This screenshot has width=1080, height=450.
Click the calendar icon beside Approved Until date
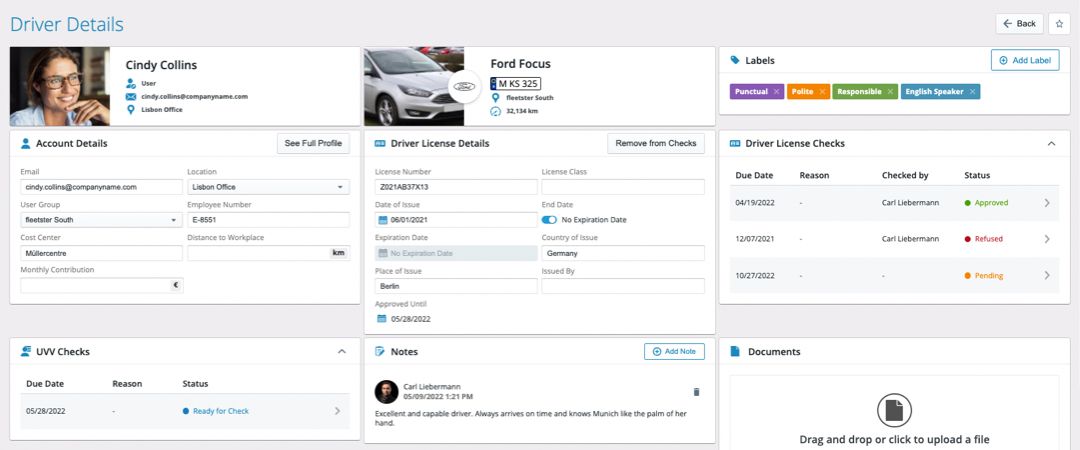click(382, 319)
